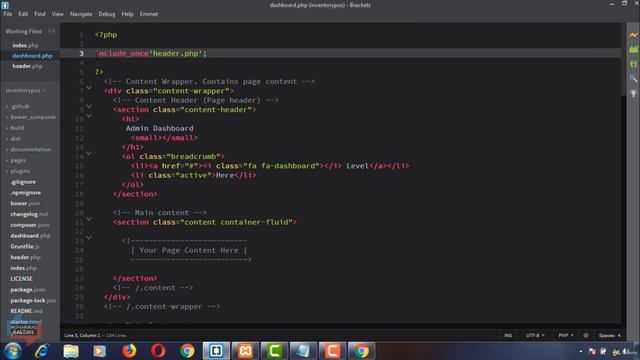Click the Action Center flag tray icon
Image resolution: width=640 pixels, height=360 pixels.
tap(592, 351)
